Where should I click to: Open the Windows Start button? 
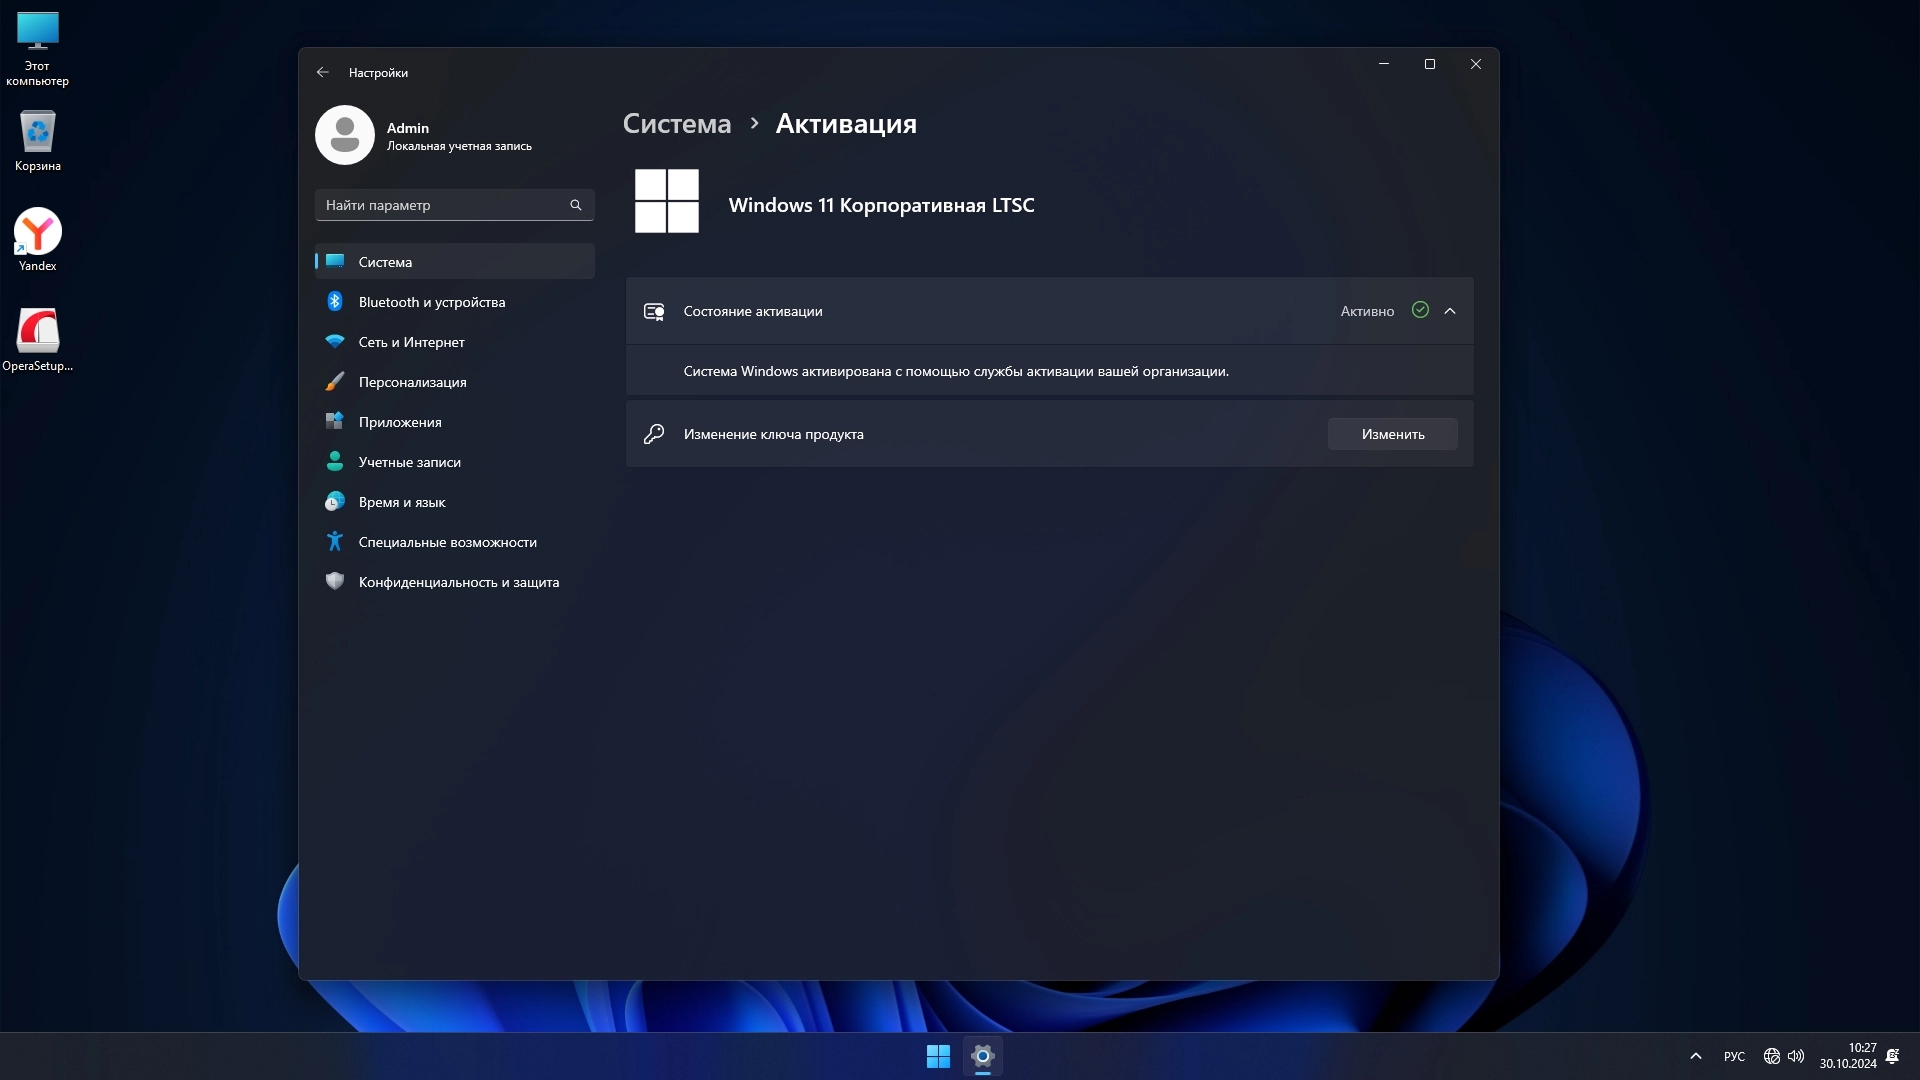(x=938, y=1056)
